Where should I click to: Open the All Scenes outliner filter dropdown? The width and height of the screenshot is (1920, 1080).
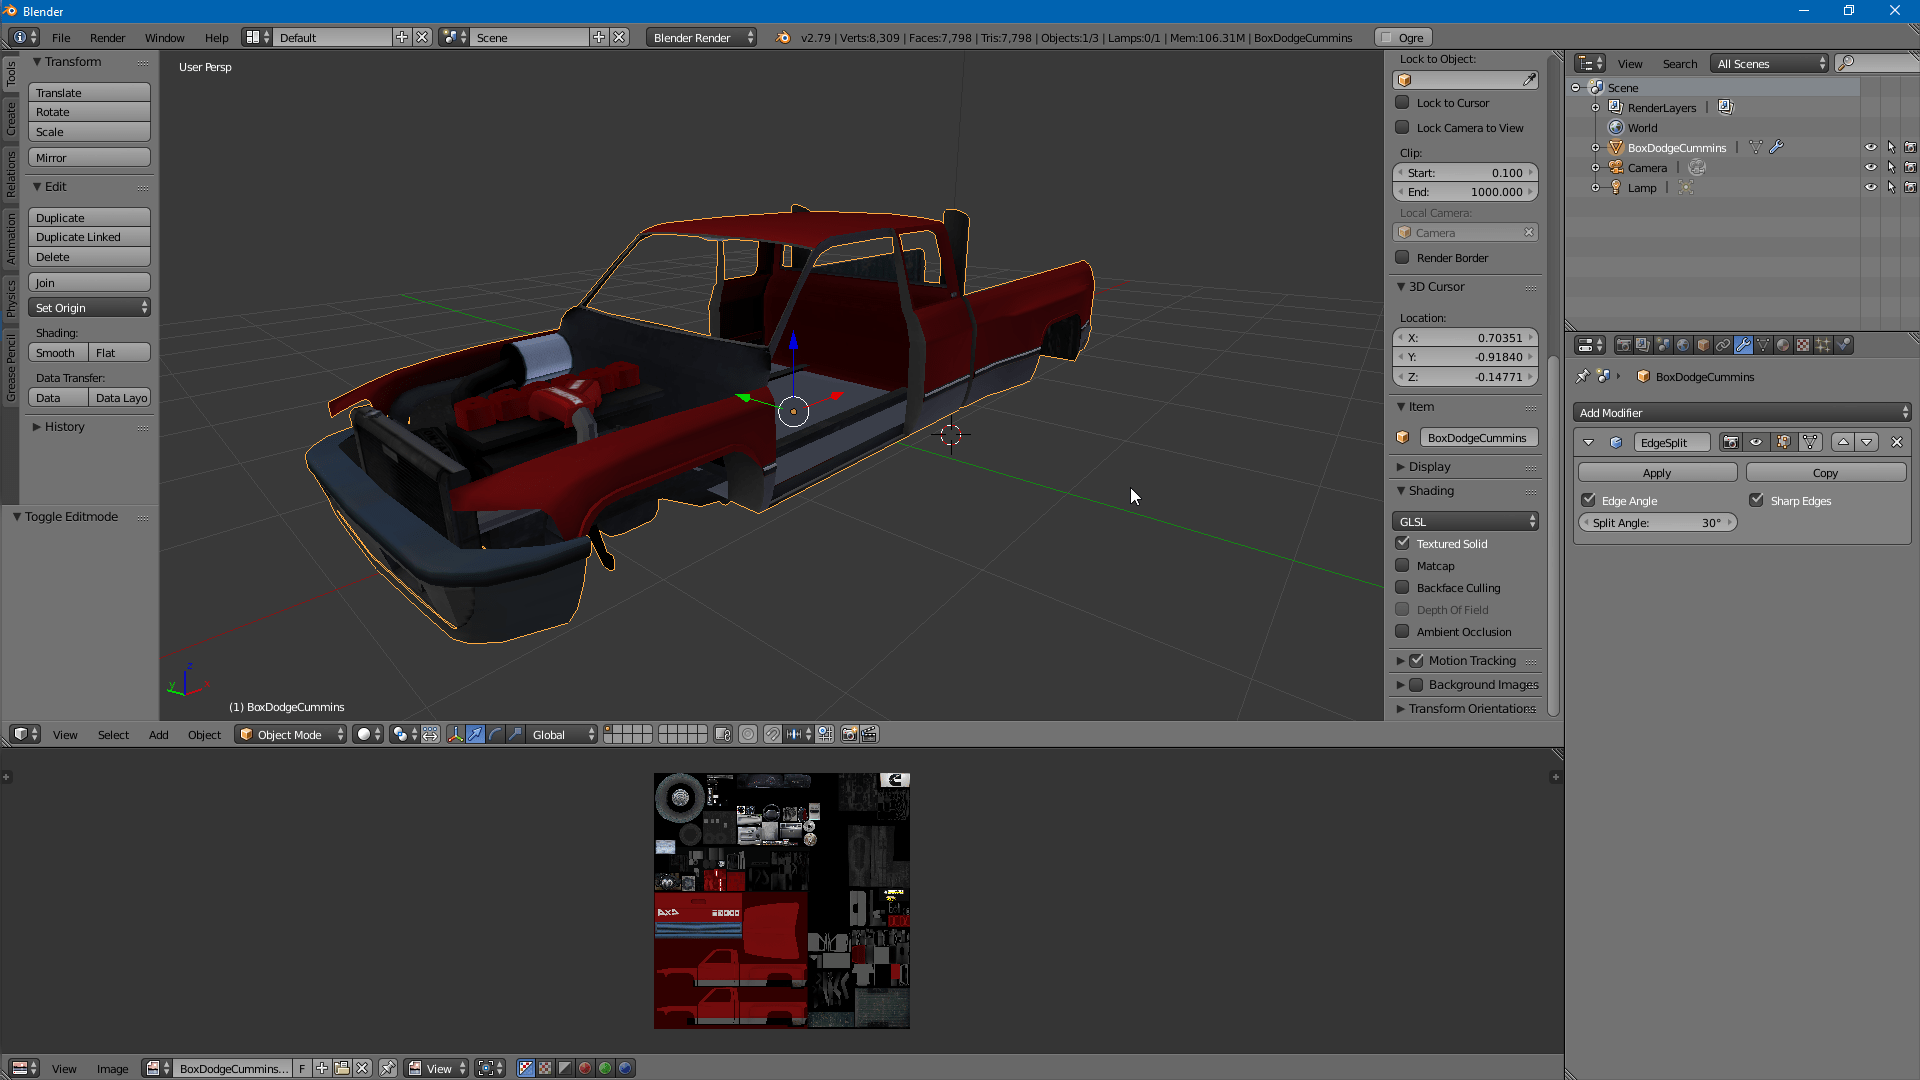click(x=1769, y=63)
